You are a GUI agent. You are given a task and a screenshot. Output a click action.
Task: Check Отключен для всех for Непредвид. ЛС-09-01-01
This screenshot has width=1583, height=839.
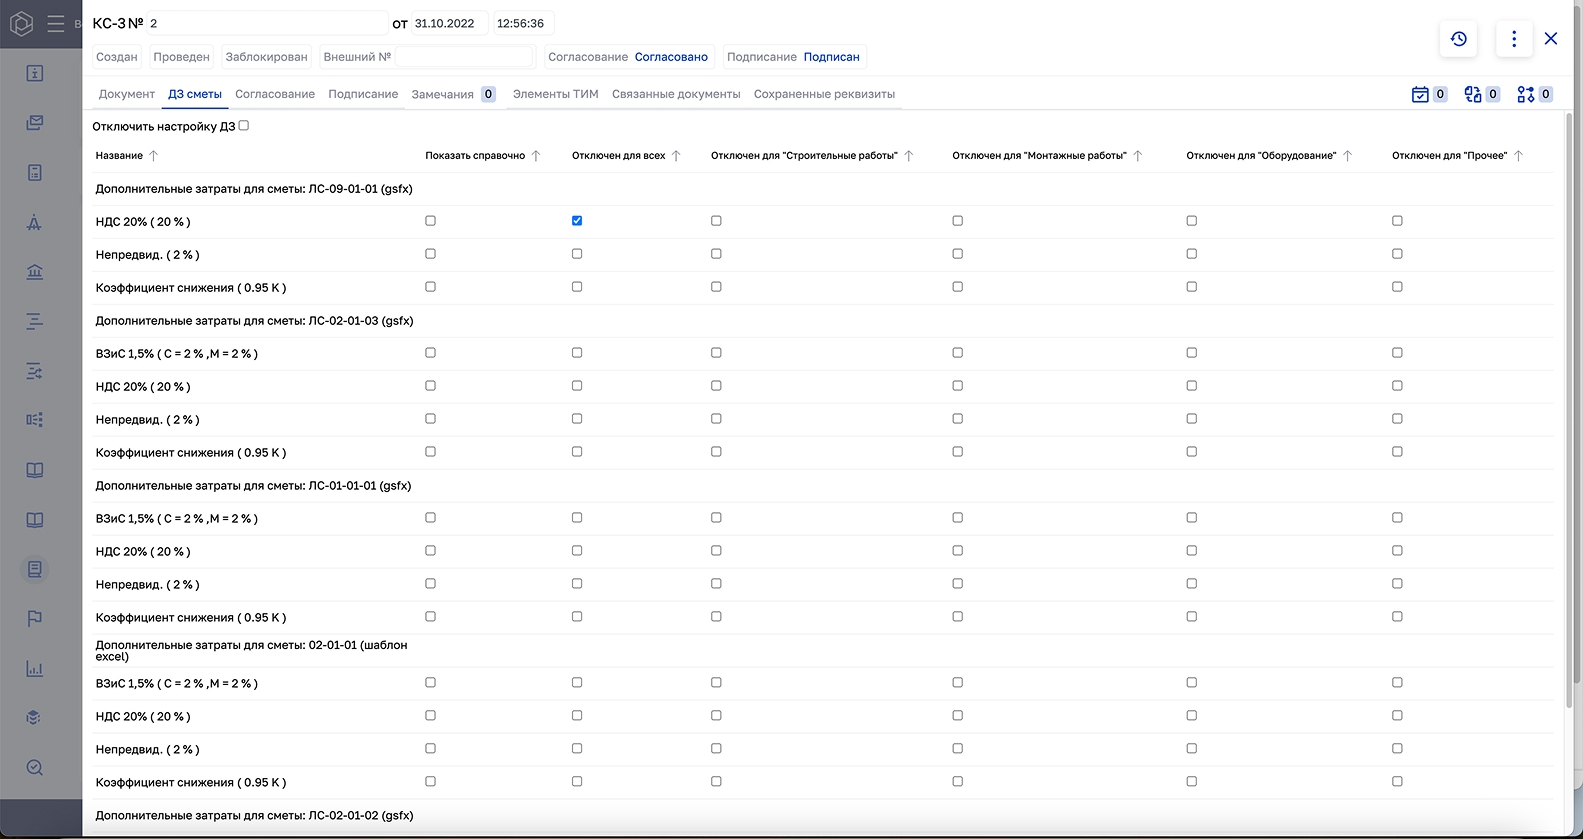click(x=577, y=254)
